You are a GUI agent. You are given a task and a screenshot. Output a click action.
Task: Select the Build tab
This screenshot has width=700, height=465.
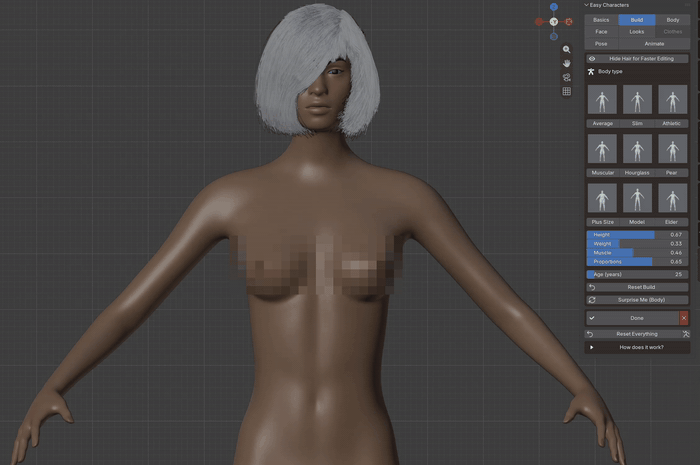637,20
